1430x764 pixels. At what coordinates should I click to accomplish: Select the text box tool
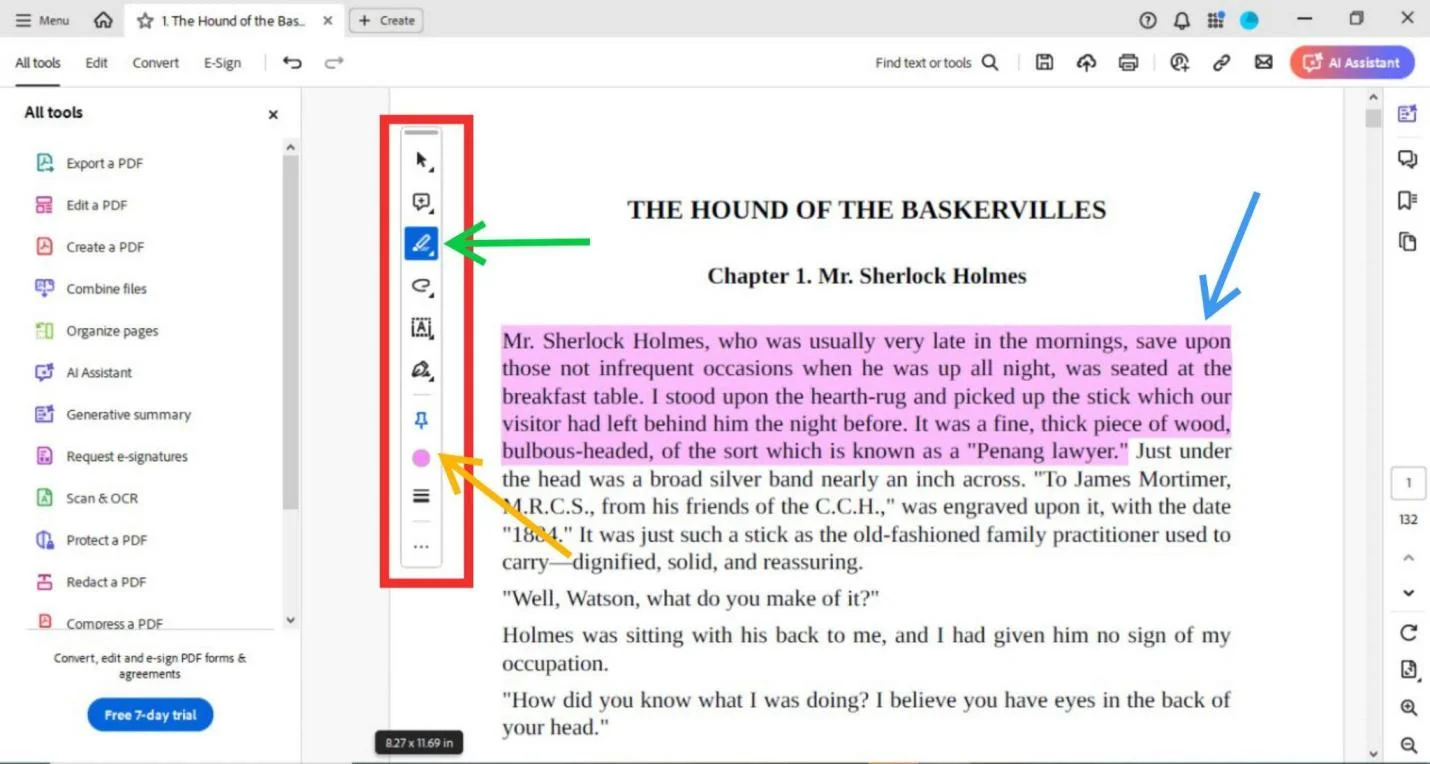click(422, 328)
